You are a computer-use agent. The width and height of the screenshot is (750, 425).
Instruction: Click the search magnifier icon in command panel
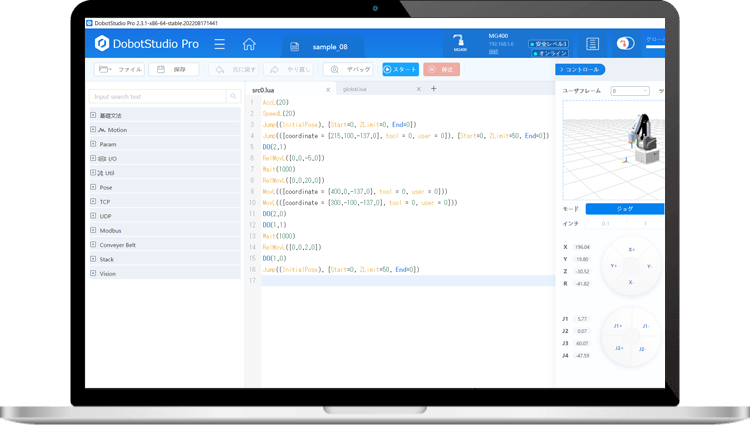click(232, 97)
